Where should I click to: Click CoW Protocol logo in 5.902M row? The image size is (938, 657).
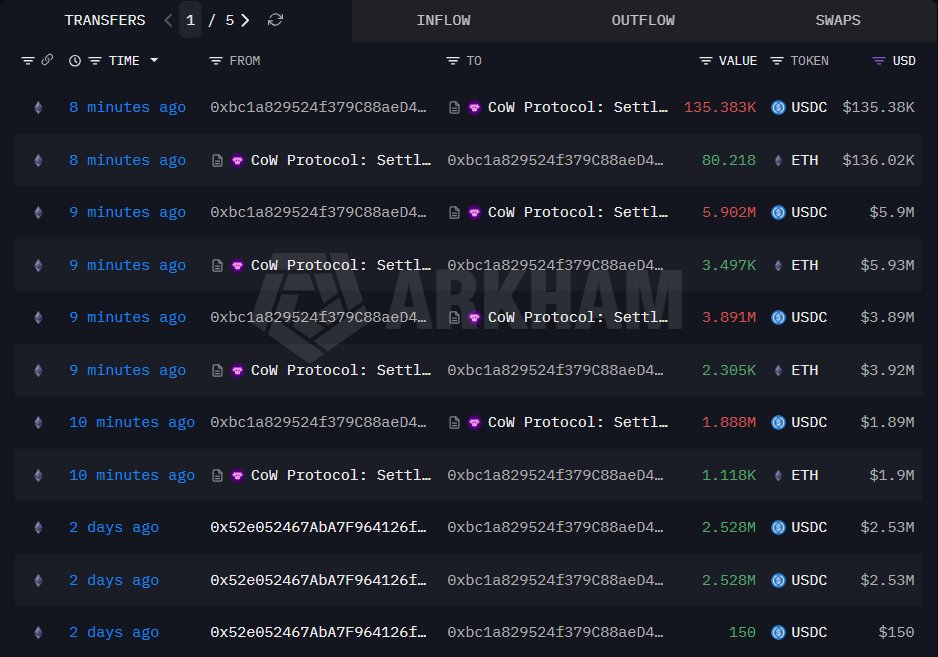pos(474,212)
